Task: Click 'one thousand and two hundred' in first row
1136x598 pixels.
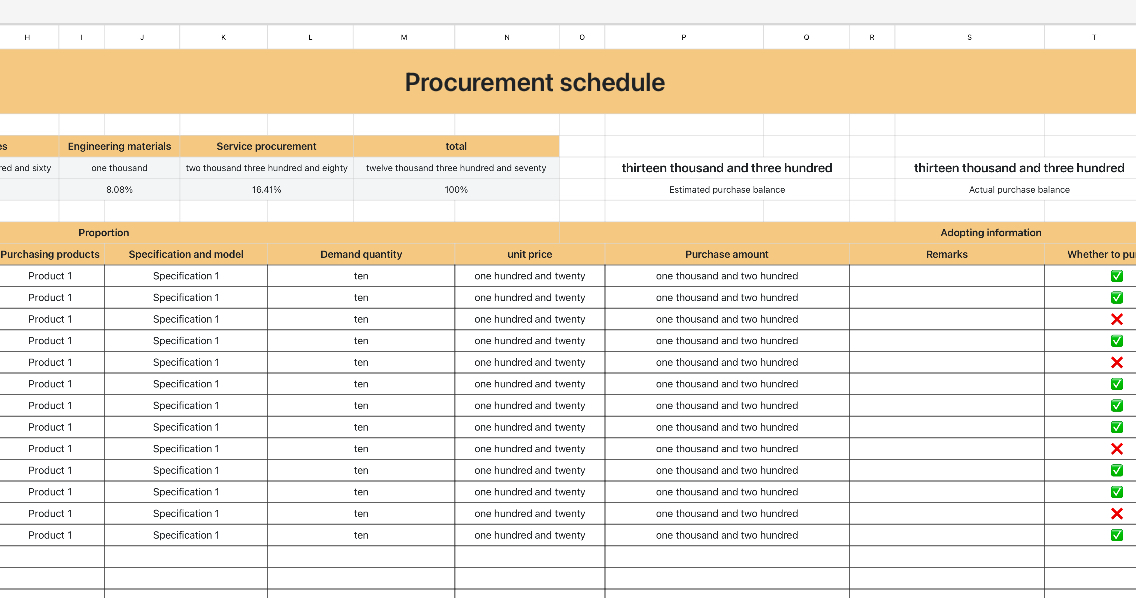Action: pyautogui.click(x=727, y=276)
